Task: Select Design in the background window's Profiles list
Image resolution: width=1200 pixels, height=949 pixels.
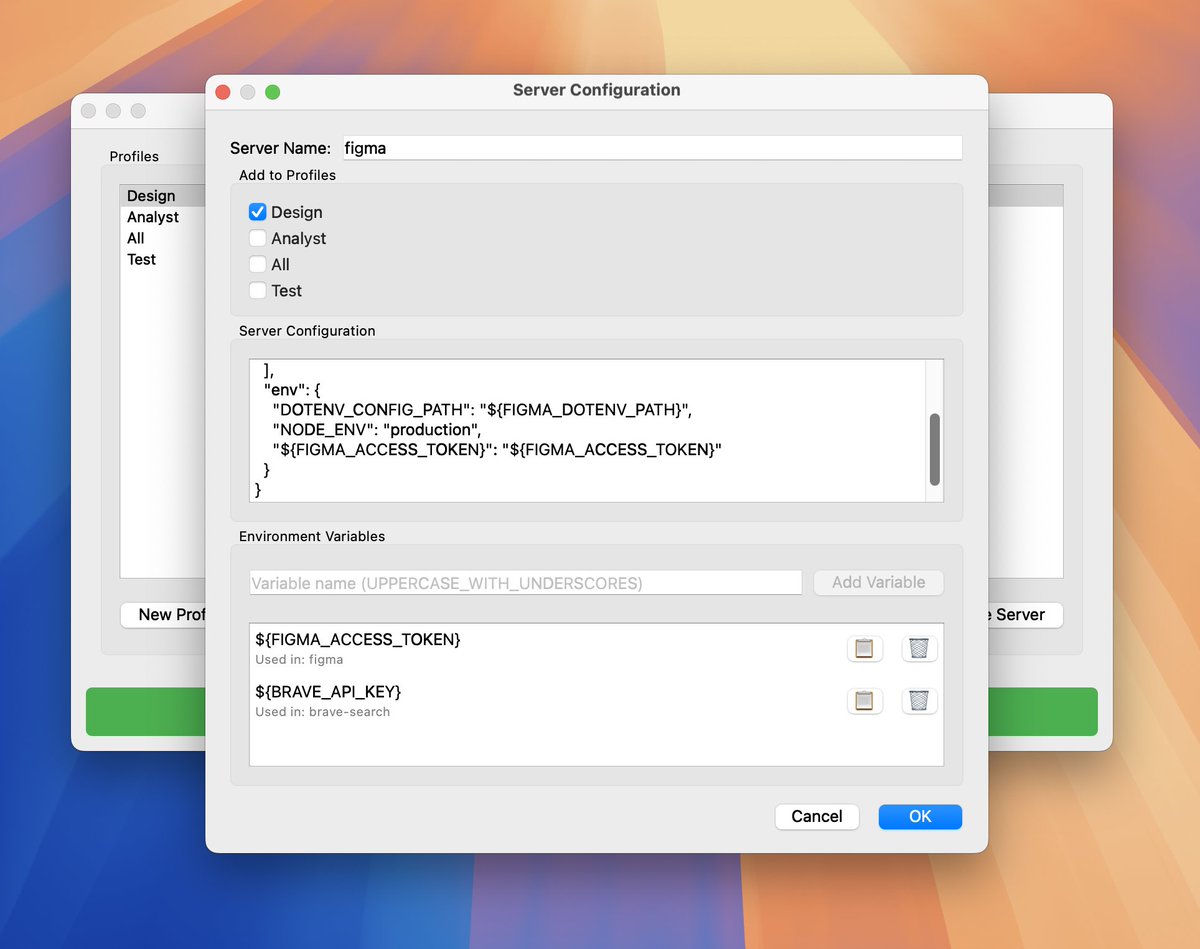Action: coord(162,196)
